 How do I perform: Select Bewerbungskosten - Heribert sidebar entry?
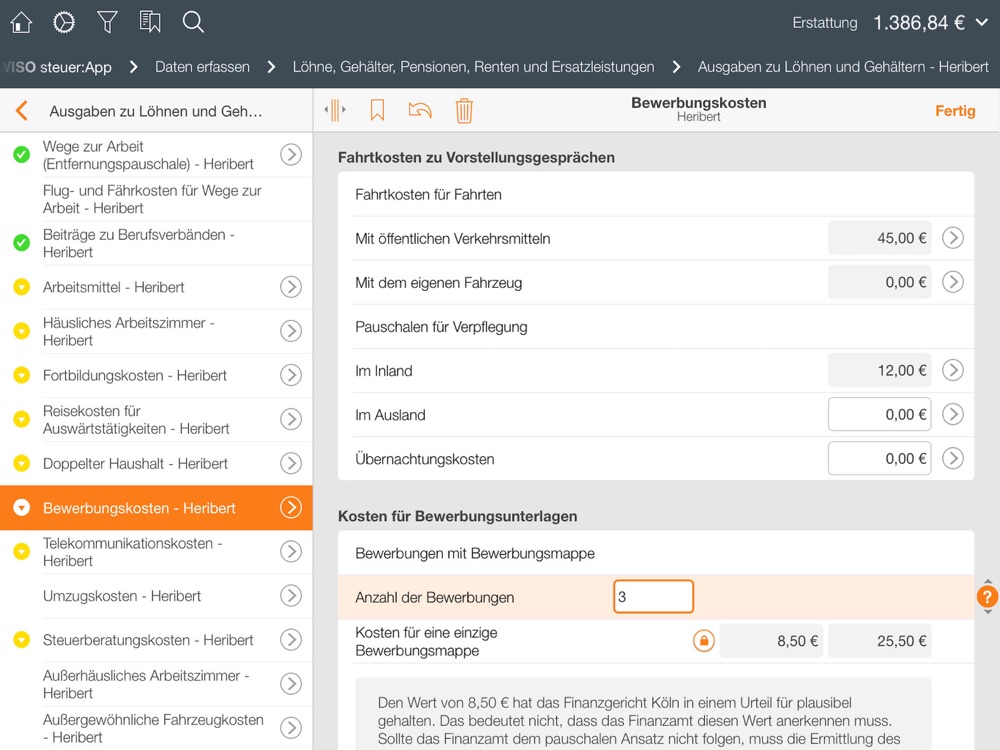click(x=156, y=508)
